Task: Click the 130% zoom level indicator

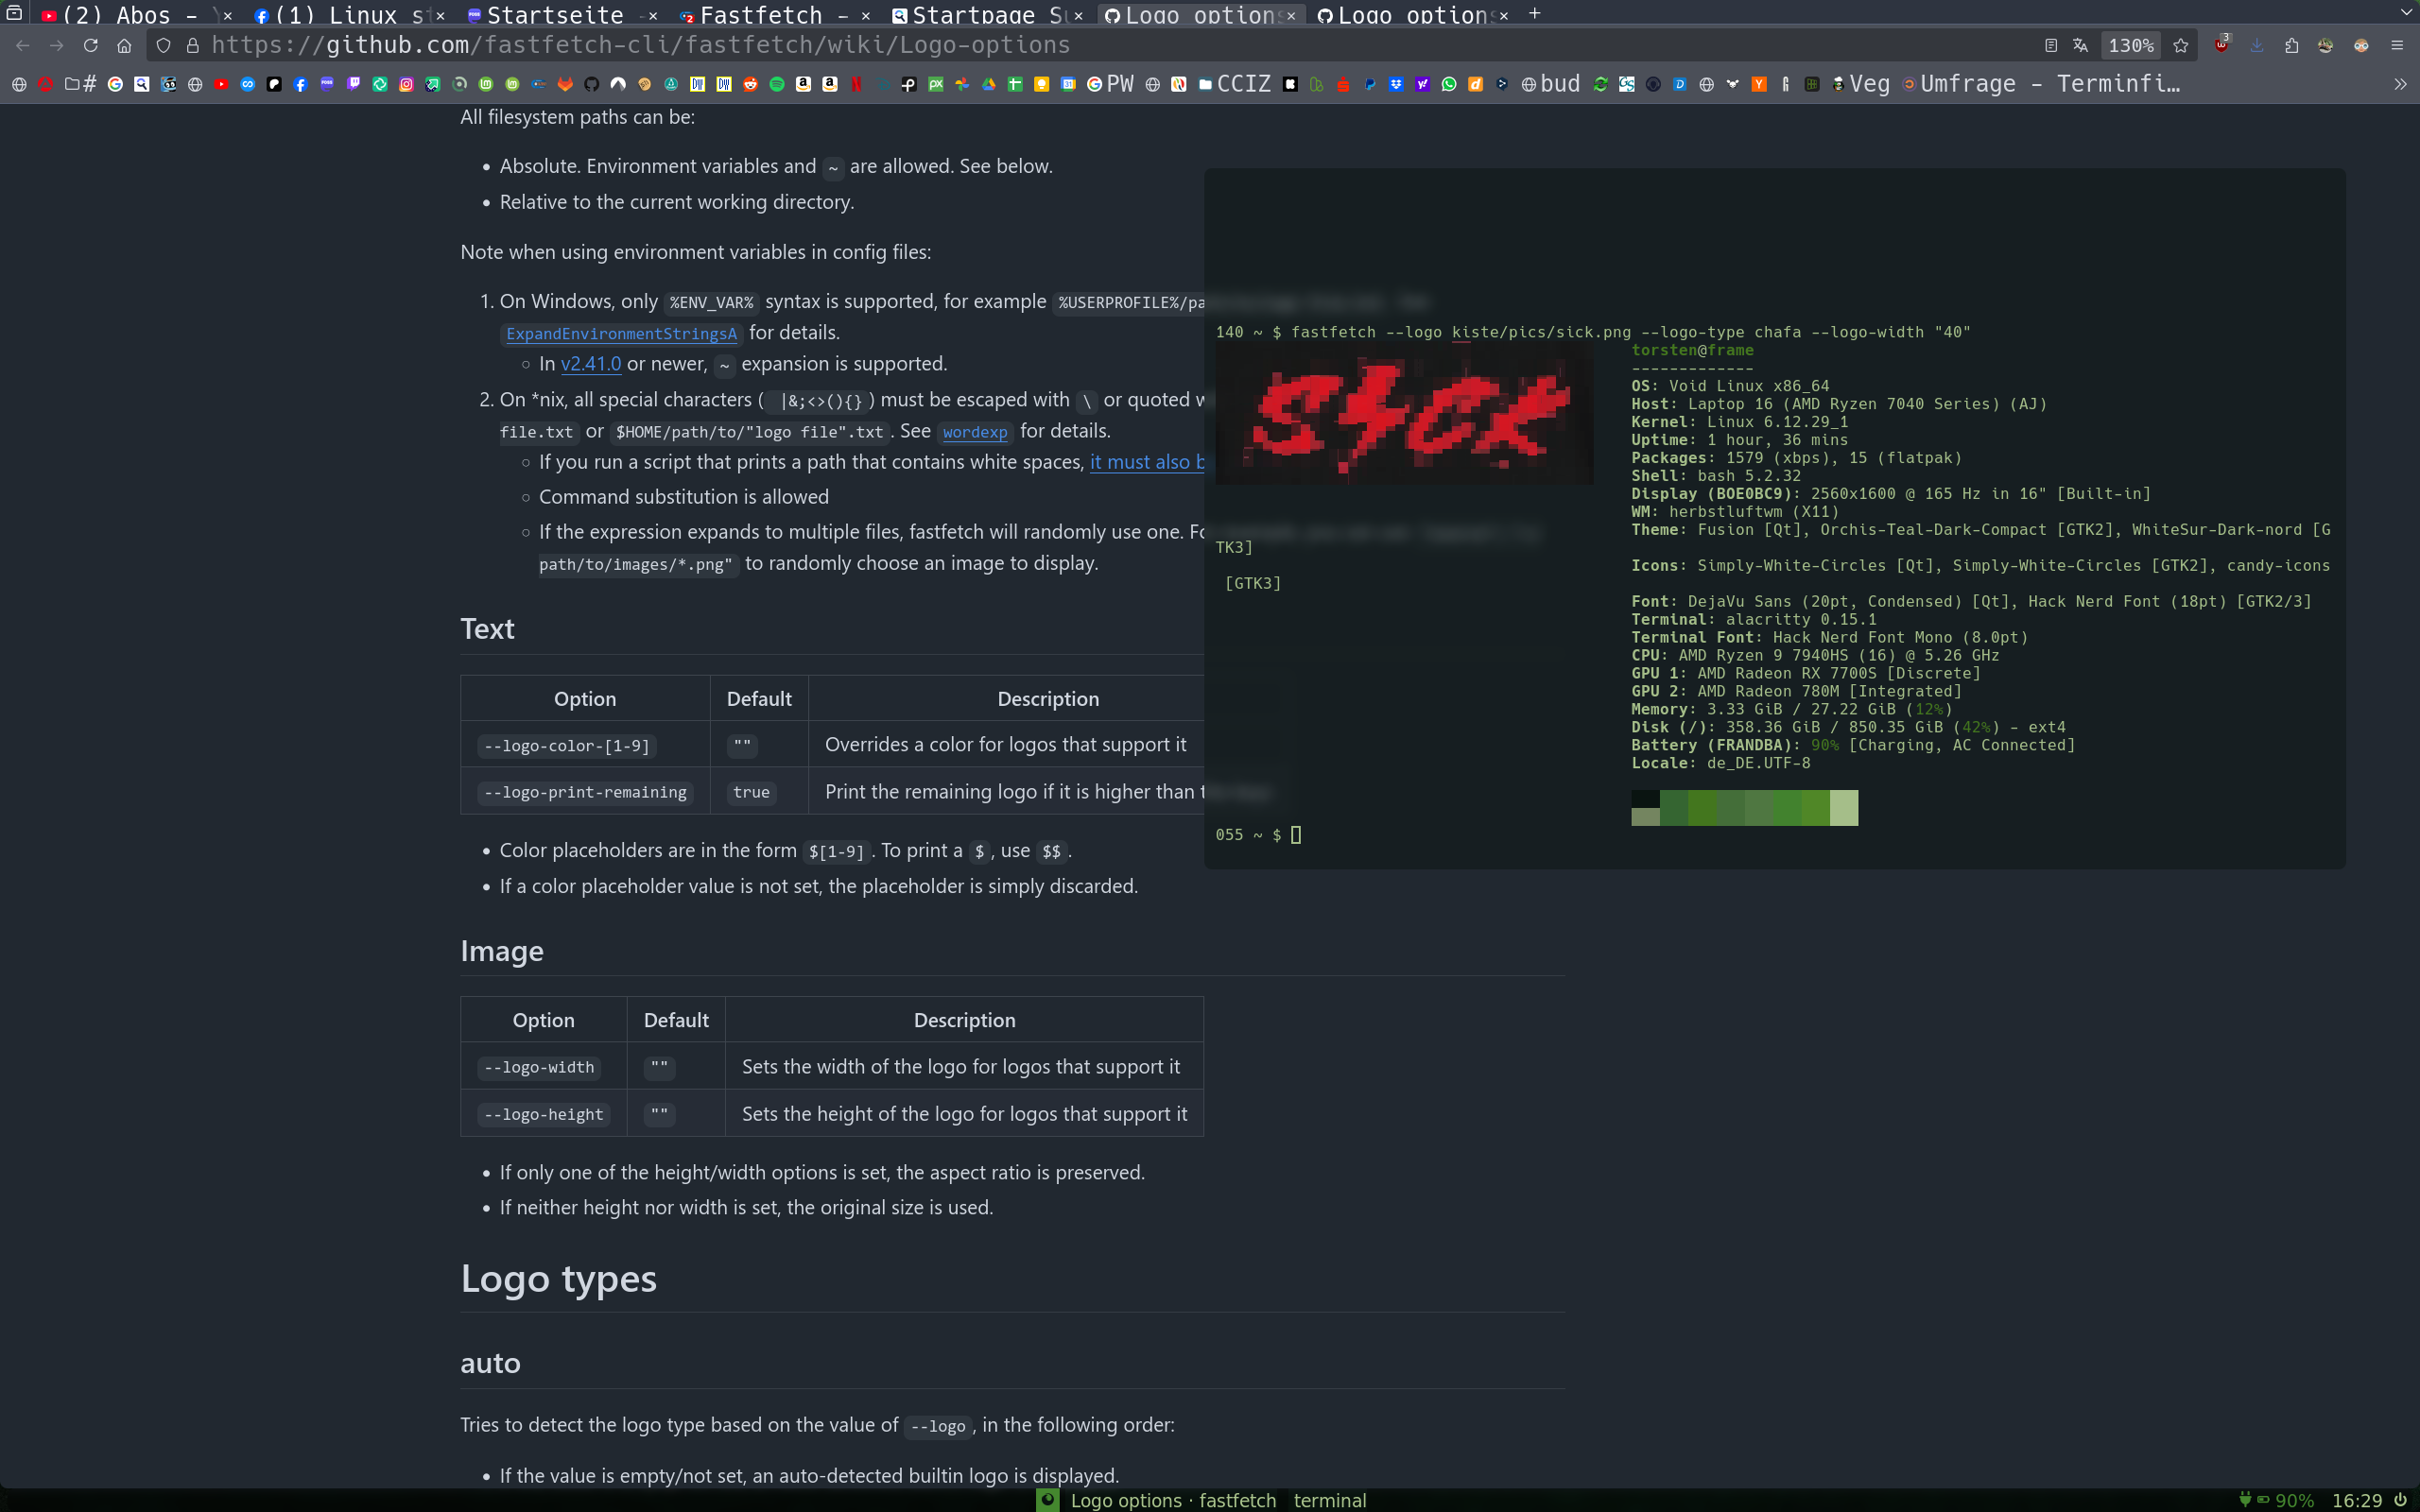Action: pyautogui.click(x=2130, y=45)
